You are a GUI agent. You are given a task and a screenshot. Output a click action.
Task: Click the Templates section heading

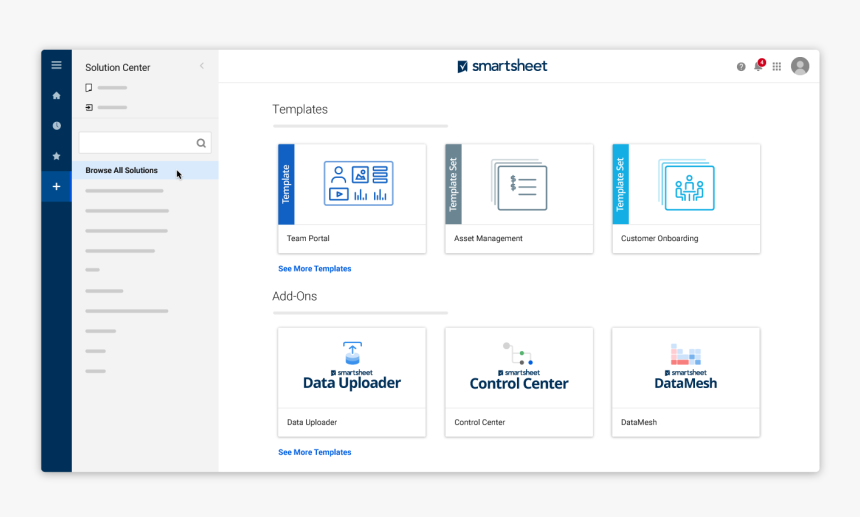(x=300, y=109)
